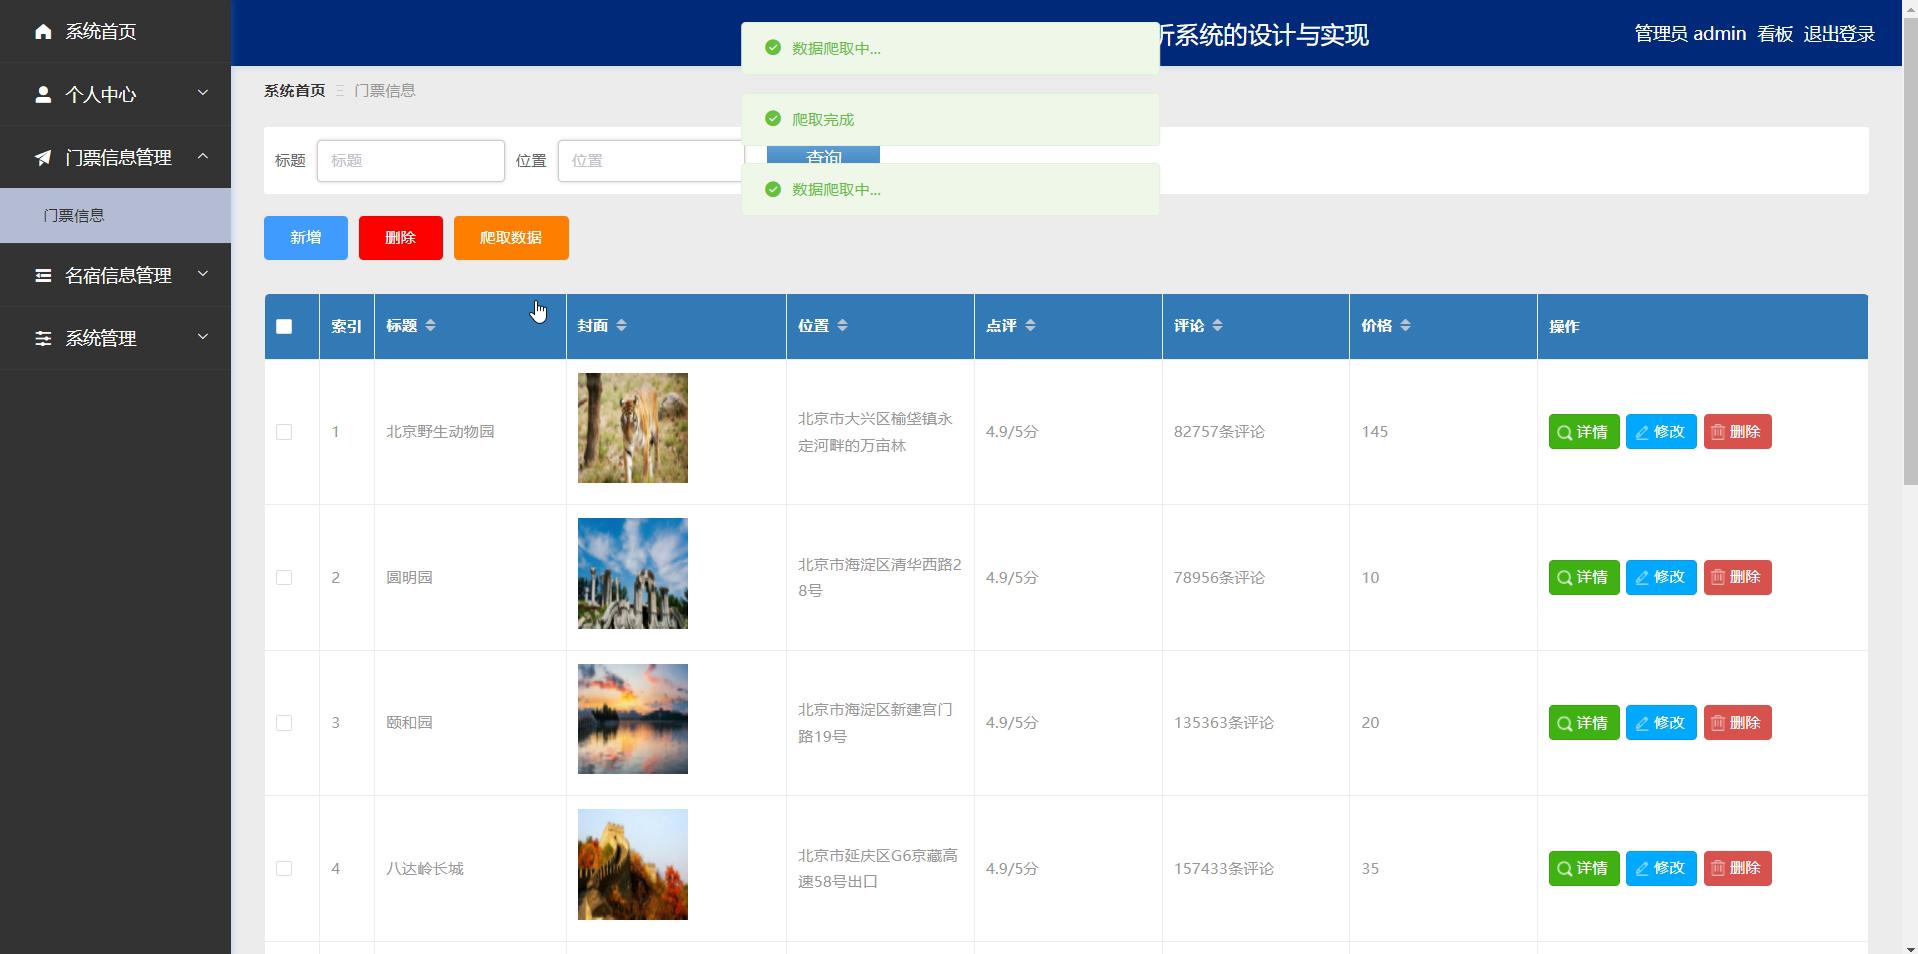Click the trash icon in 颐和园's 删除 button

(x=1717, y=722)
